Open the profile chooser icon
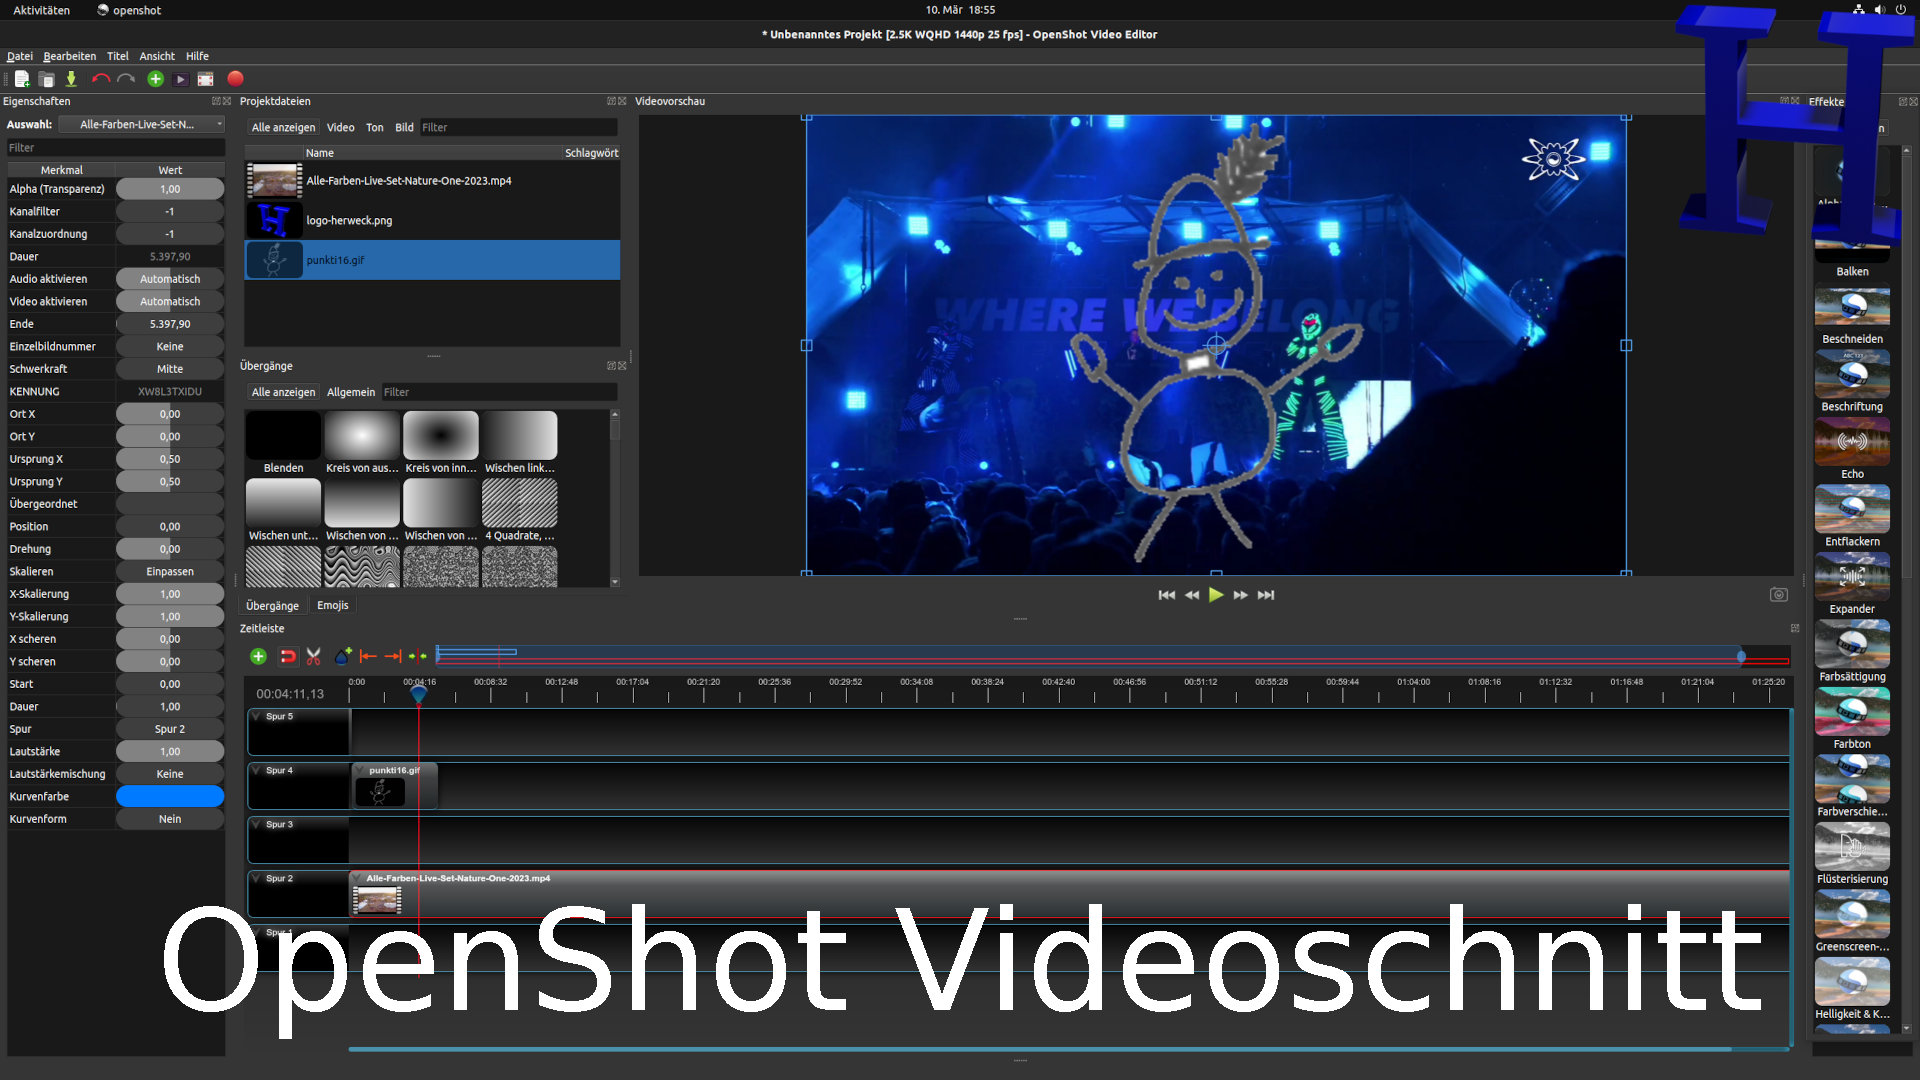1920x1080 pixels. (181, 79)
